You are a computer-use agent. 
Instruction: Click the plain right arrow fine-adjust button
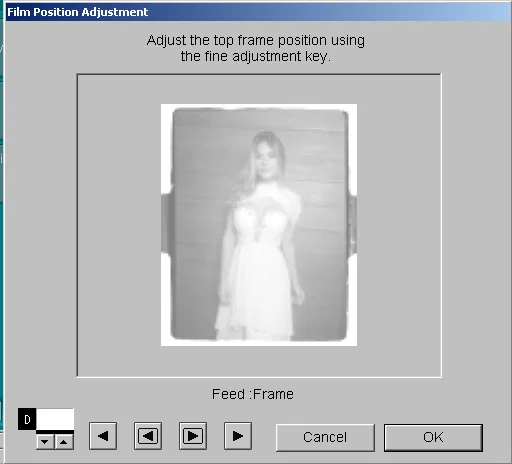[x=238, y=436]
